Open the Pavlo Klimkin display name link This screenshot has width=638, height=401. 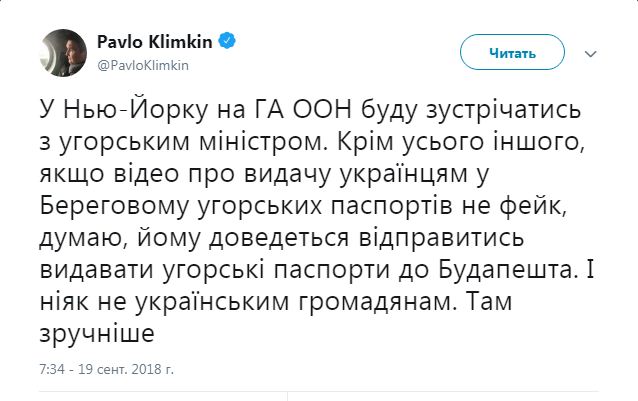[155, 41]
